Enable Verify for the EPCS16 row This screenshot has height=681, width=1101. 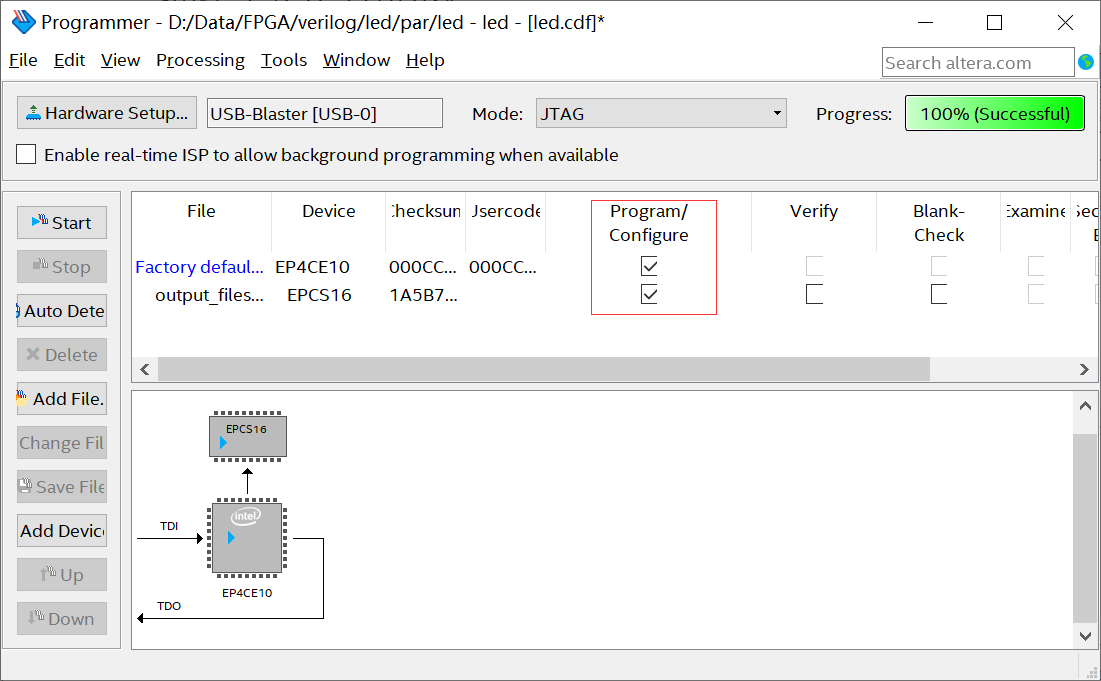815,294
